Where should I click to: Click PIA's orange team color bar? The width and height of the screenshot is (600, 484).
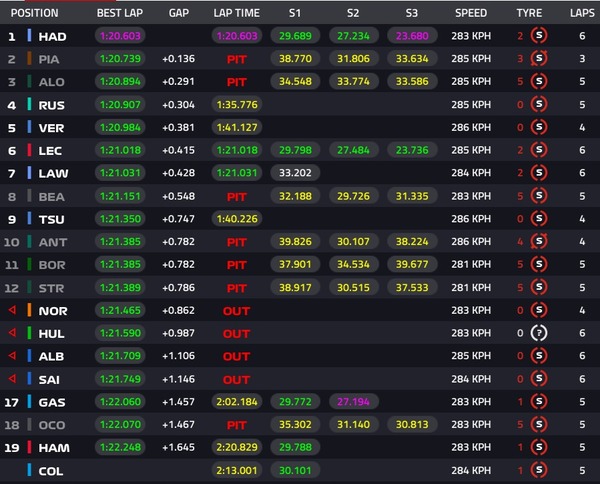[29, 59]
